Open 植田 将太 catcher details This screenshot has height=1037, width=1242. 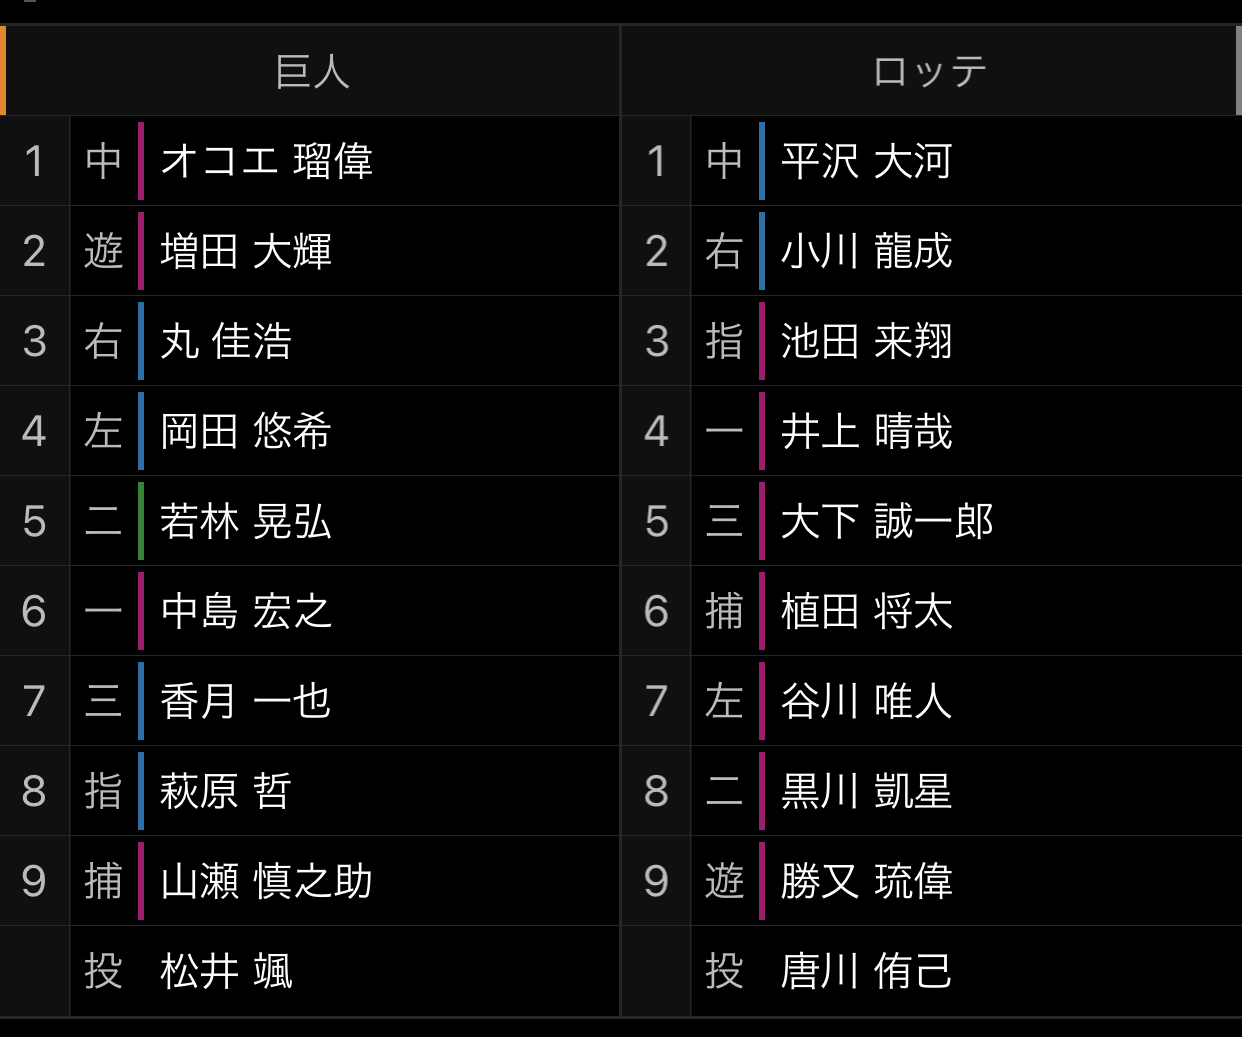point(866,611)
